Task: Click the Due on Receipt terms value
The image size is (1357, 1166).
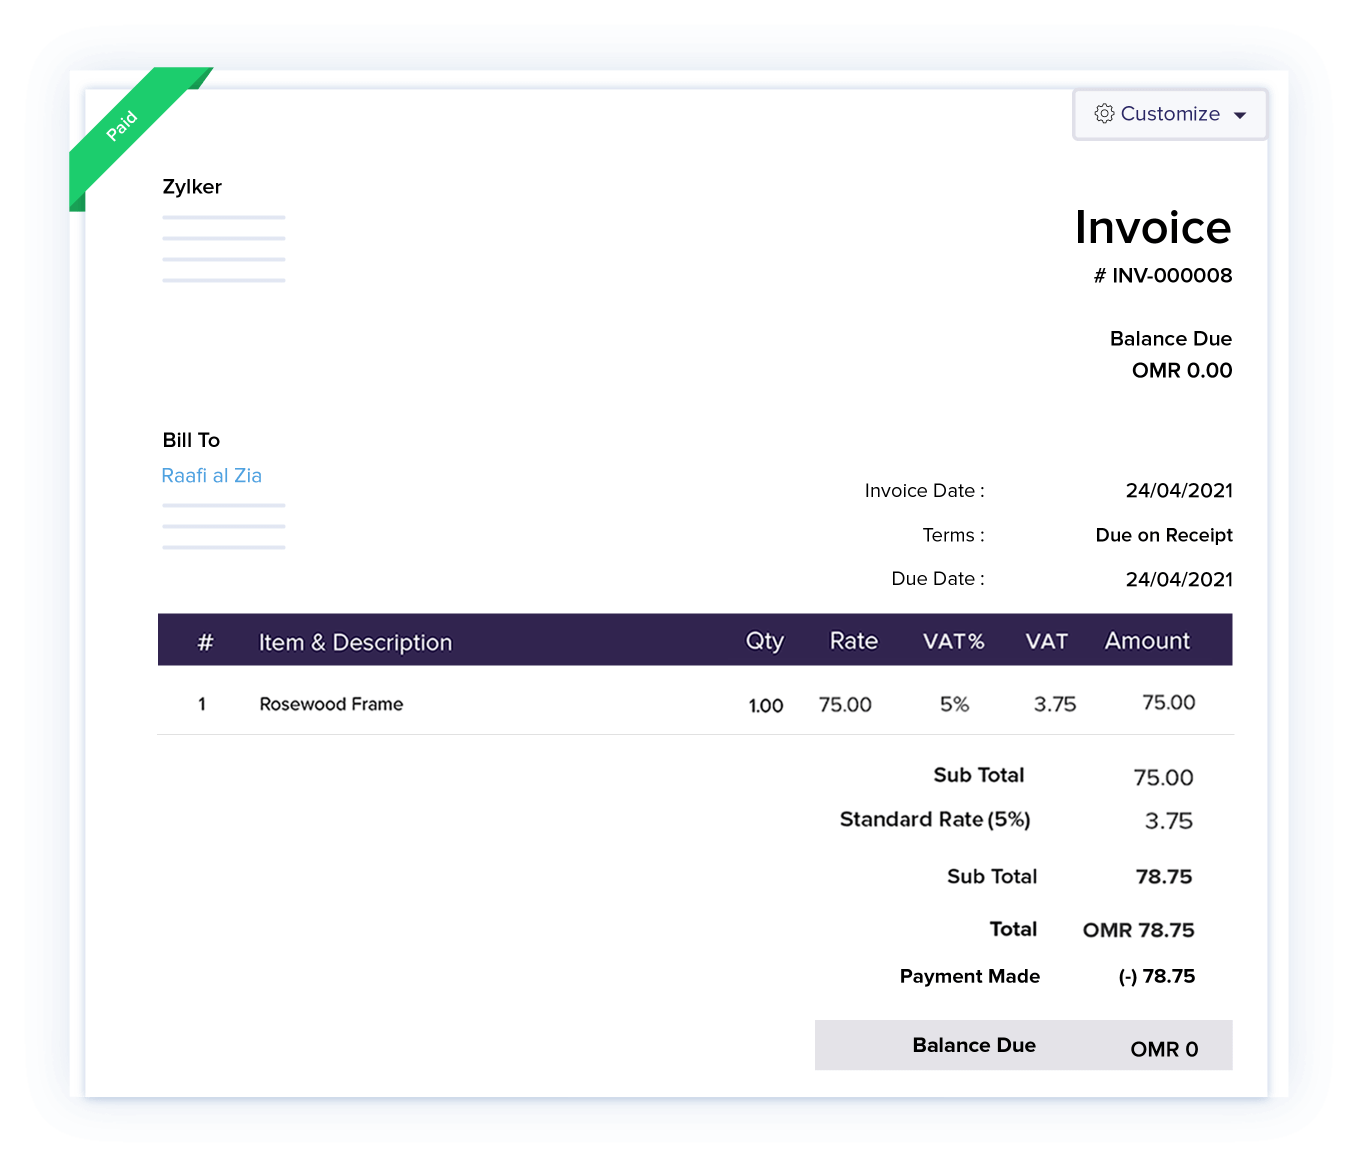Action: pos(1163,535)
